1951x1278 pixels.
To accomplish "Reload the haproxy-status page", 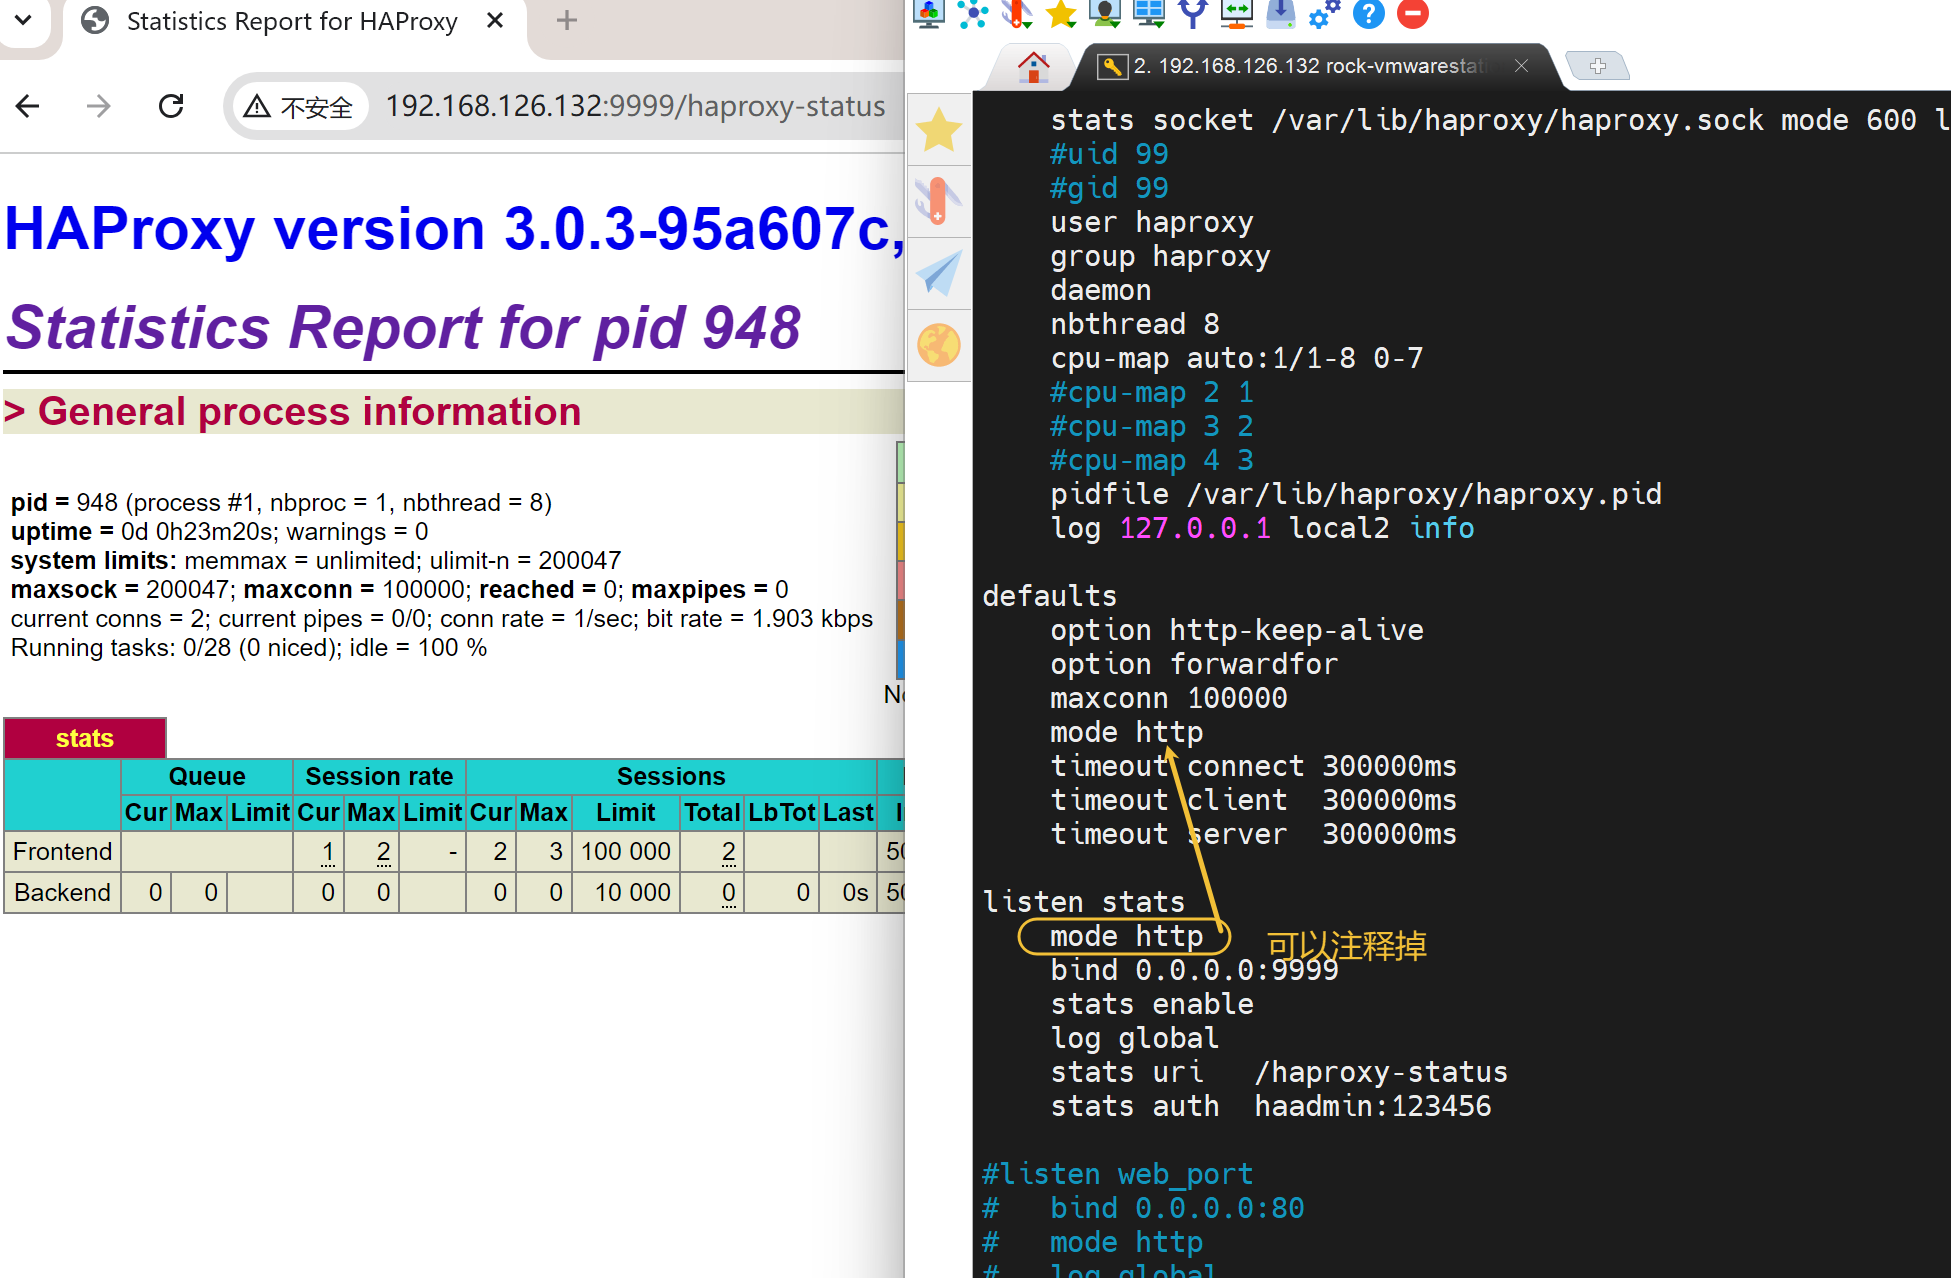I will (171, 106).
